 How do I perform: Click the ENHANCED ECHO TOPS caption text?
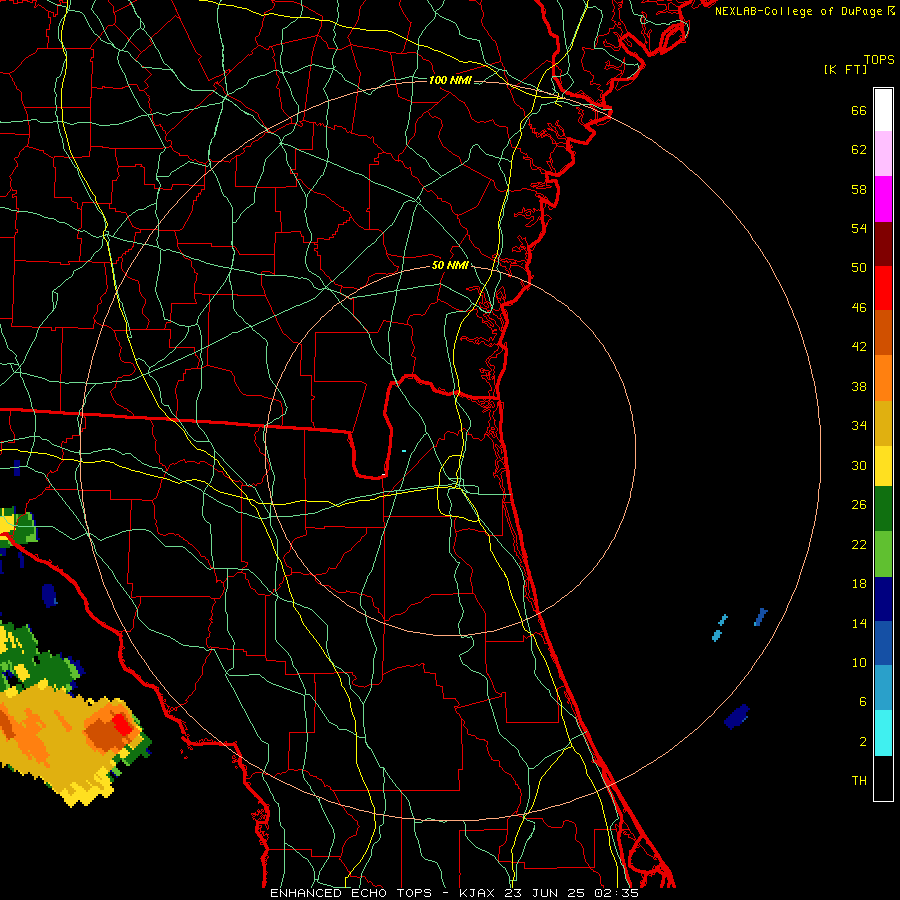click(351, 893)
